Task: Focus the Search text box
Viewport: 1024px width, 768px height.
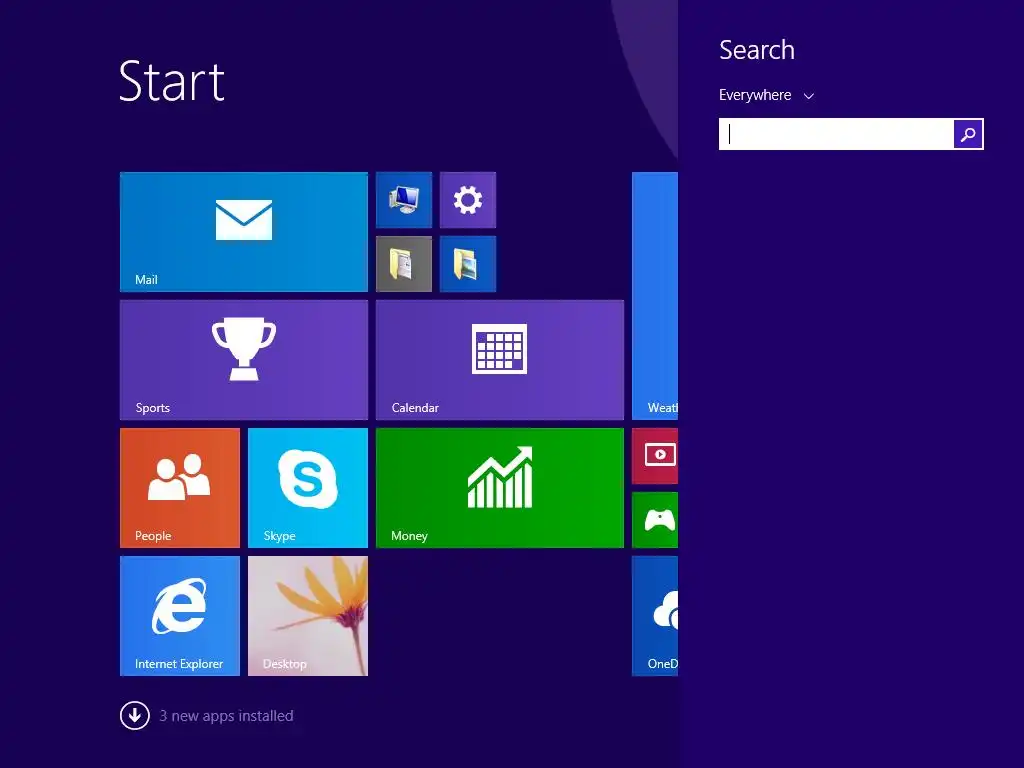Action: tap(836, 134)
